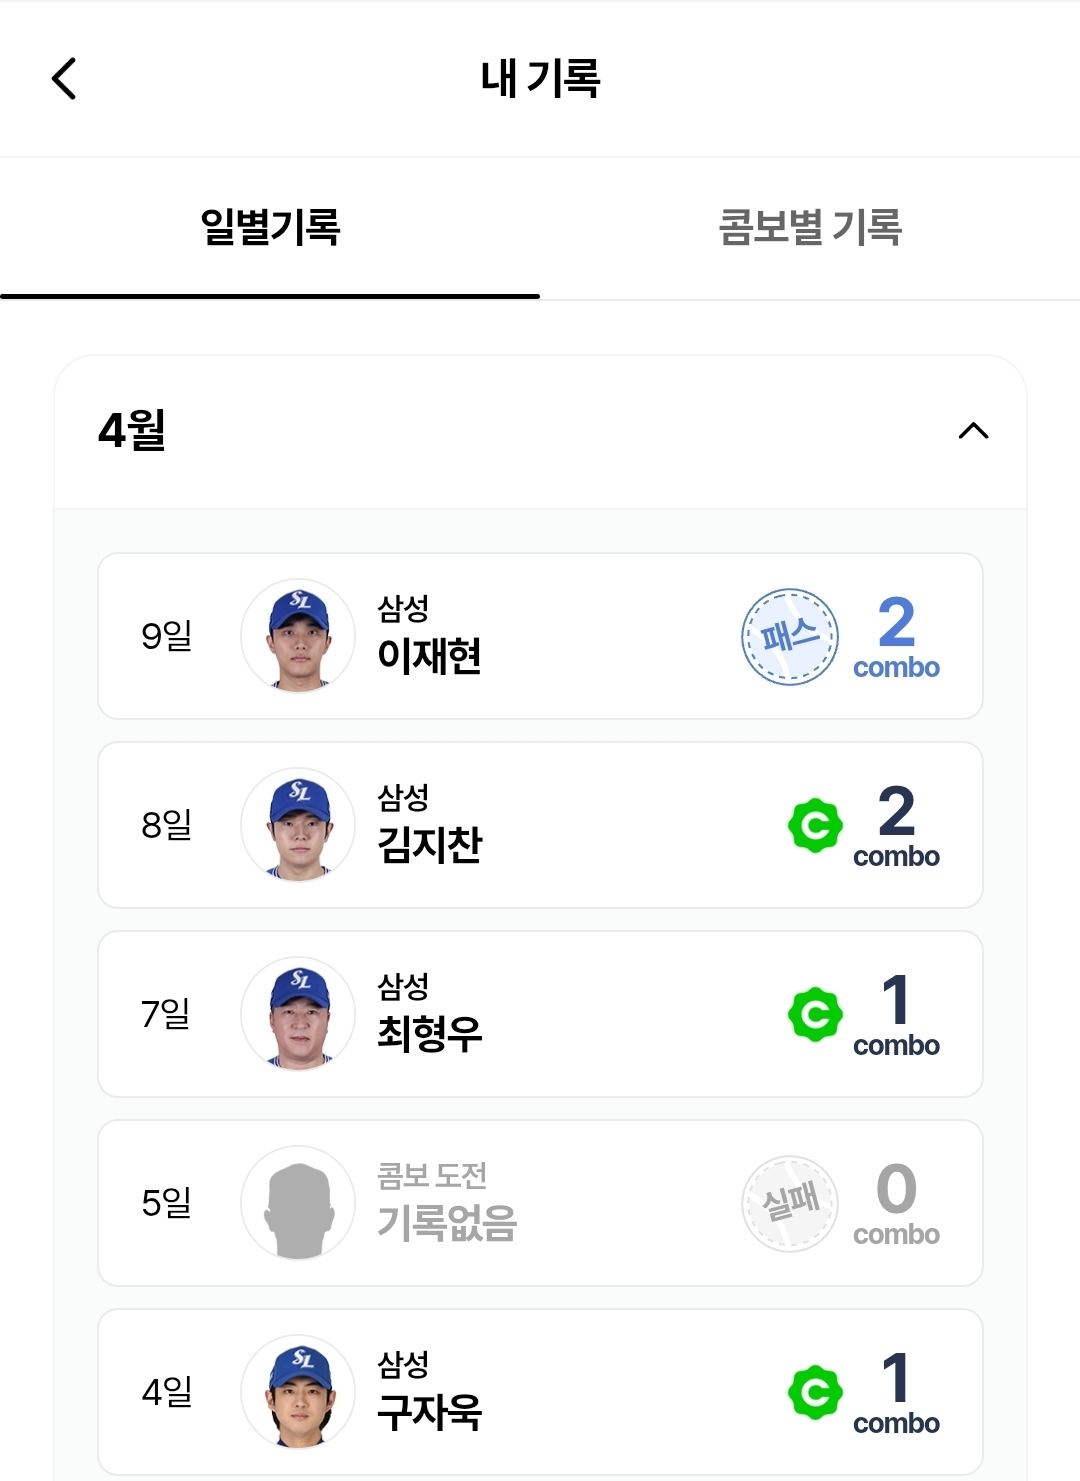The image size is (1080, 1481).
Task: Tap green combo badge on 4일 row
Action: coord(815,1392)
